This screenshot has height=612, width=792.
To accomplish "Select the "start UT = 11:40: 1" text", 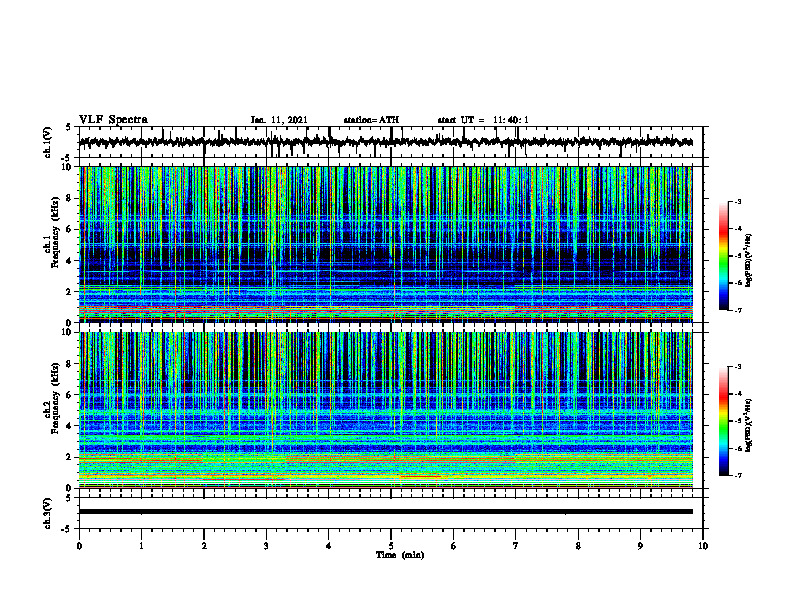I will click(483, 120).
